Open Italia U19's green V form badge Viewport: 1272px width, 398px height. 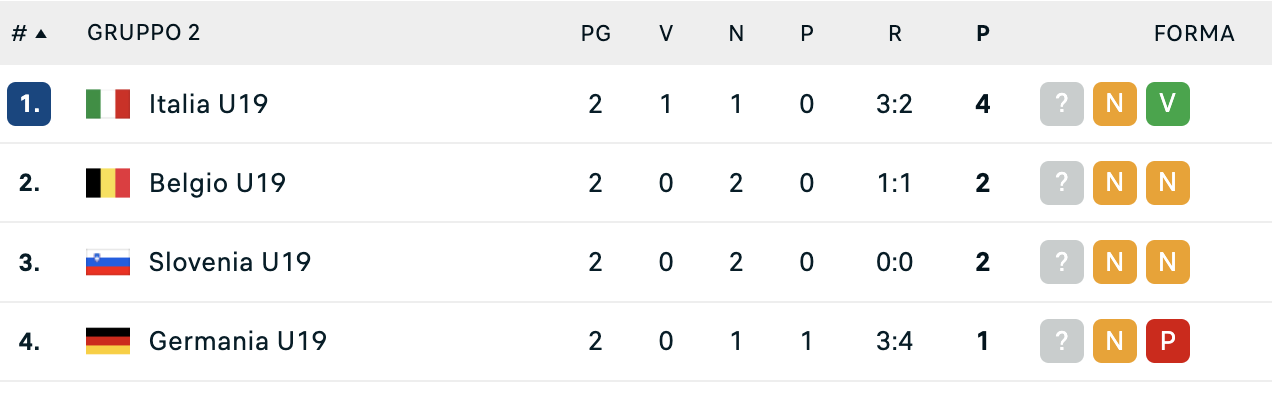(1168, 104)
